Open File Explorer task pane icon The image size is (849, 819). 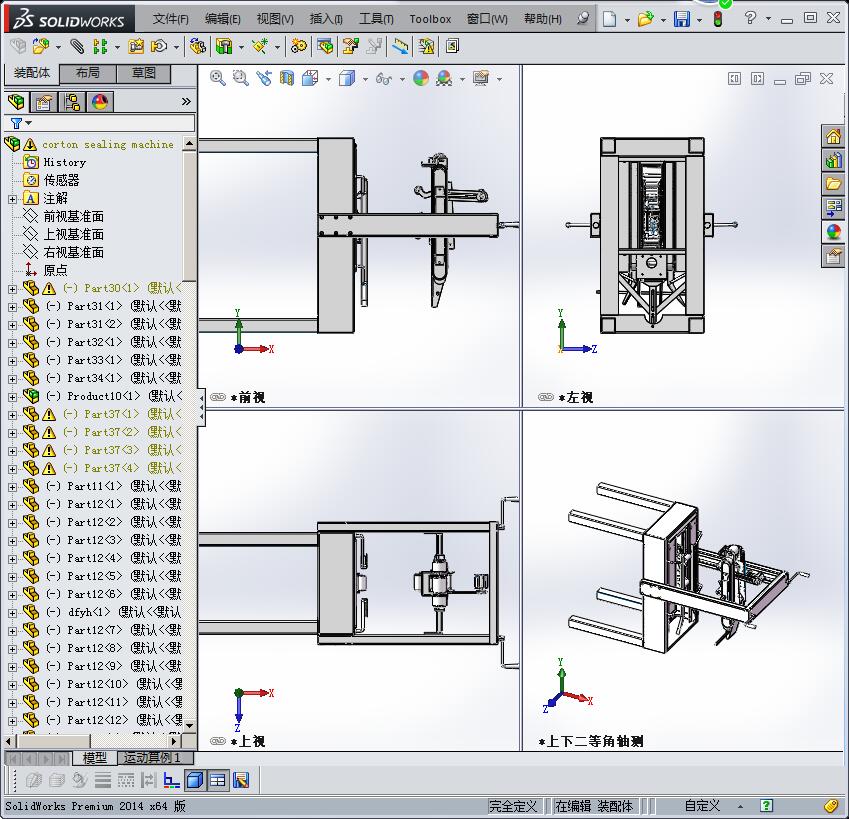pyautogui.click(x=833, y=184)
